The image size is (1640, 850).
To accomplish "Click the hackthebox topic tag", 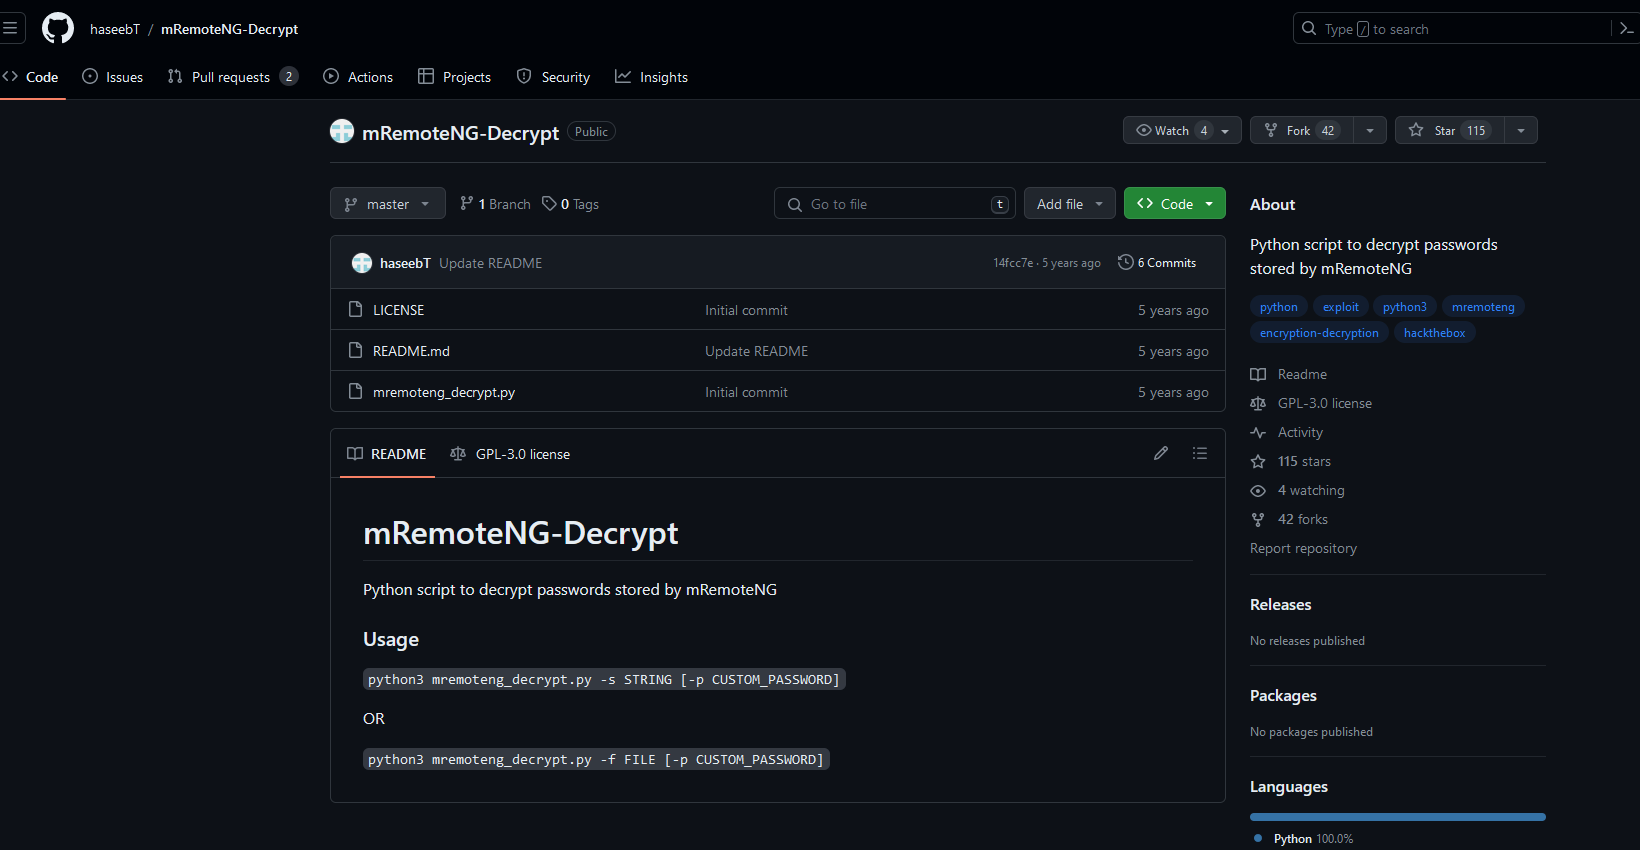I will point(1434,333).
